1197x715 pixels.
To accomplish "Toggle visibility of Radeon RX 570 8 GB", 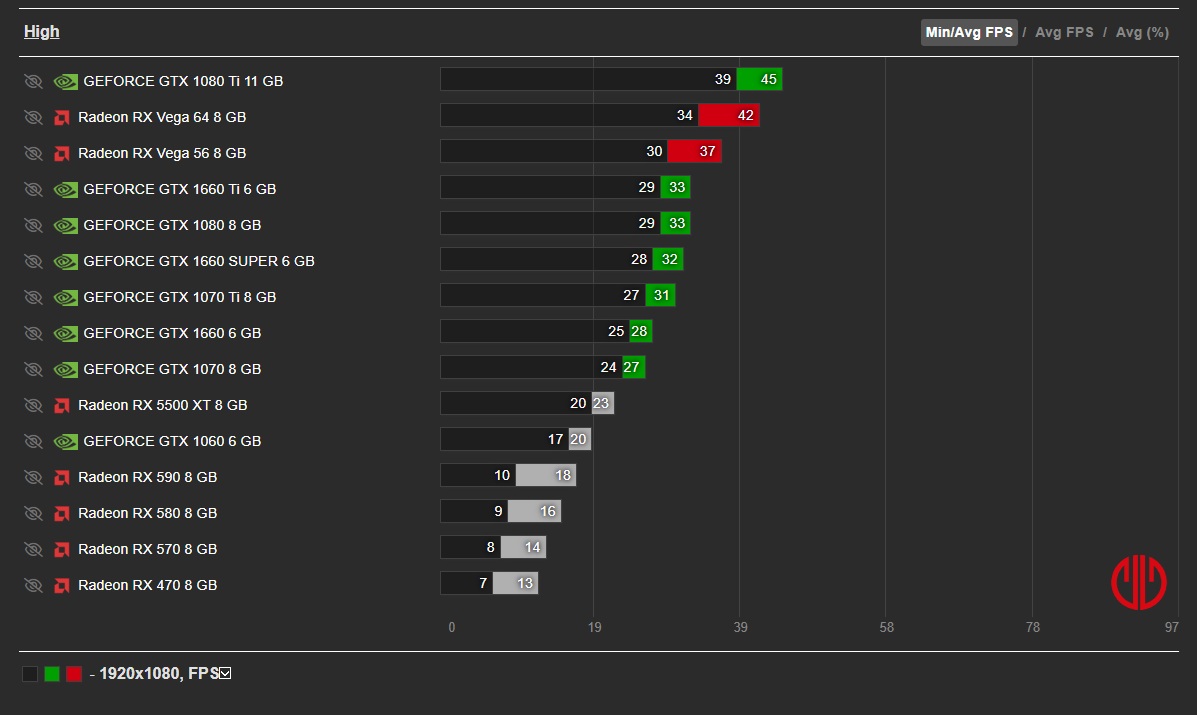I will point(33,549).
